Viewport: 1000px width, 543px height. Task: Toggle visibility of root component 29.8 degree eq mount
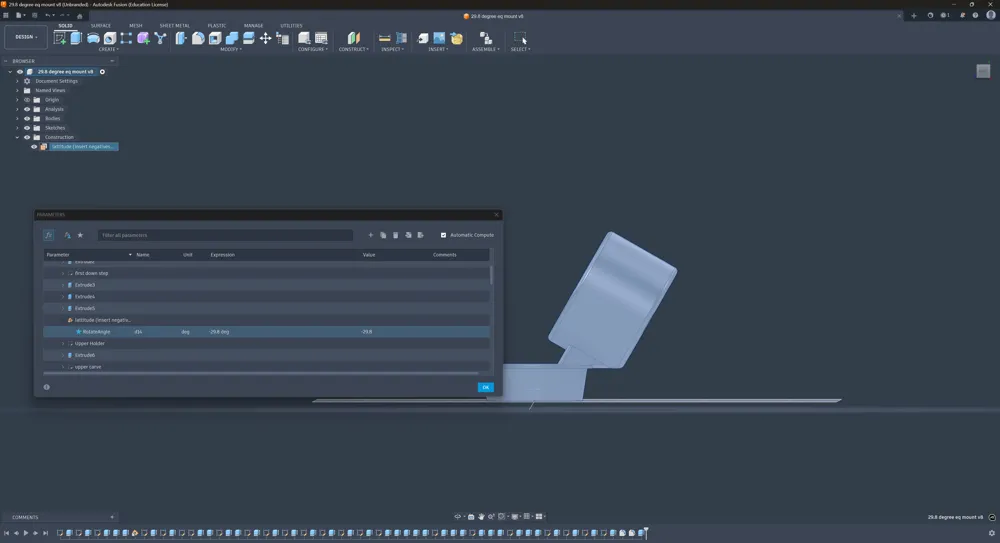click(x=20, y=71)
